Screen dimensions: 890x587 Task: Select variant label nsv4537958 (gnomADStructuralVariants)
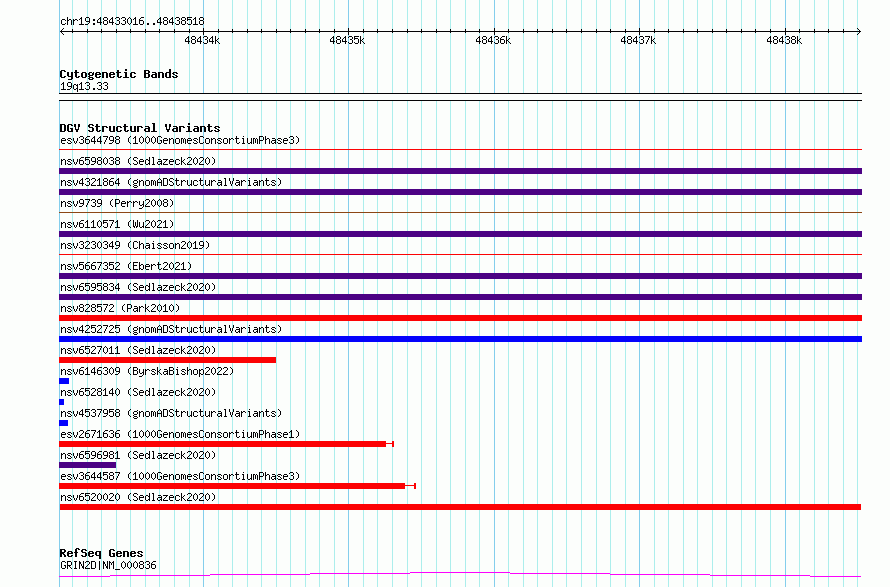[x=171, y=413]
